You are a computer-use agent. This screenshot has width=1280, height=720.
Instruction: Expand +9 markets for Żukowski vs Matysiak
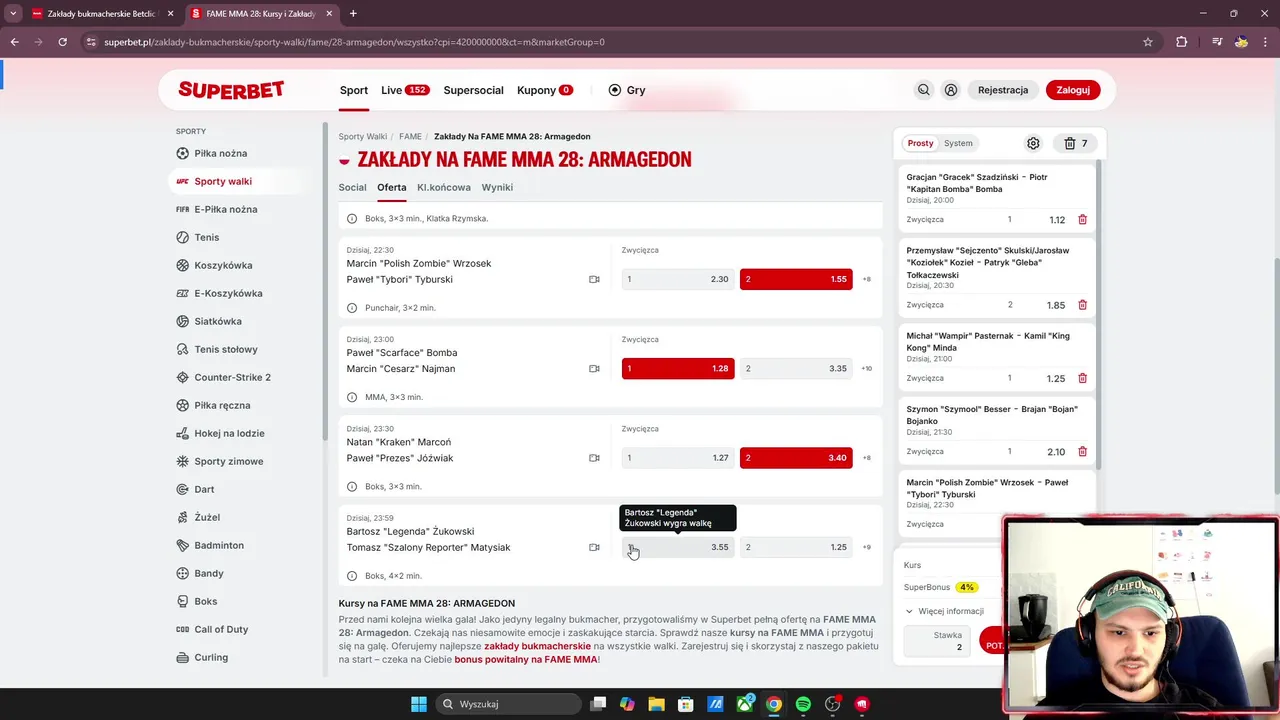pyautogui.click(x=867, y=547)
